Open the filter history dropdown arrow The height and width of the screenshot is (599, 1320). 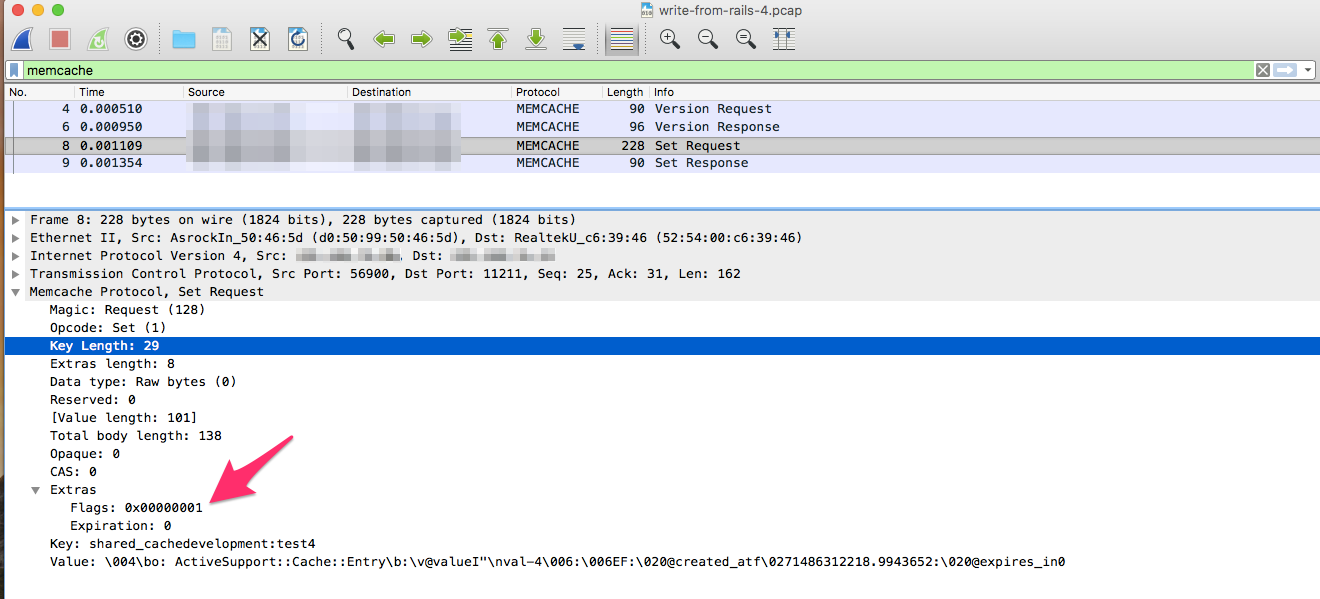[x=1308, y=70]
